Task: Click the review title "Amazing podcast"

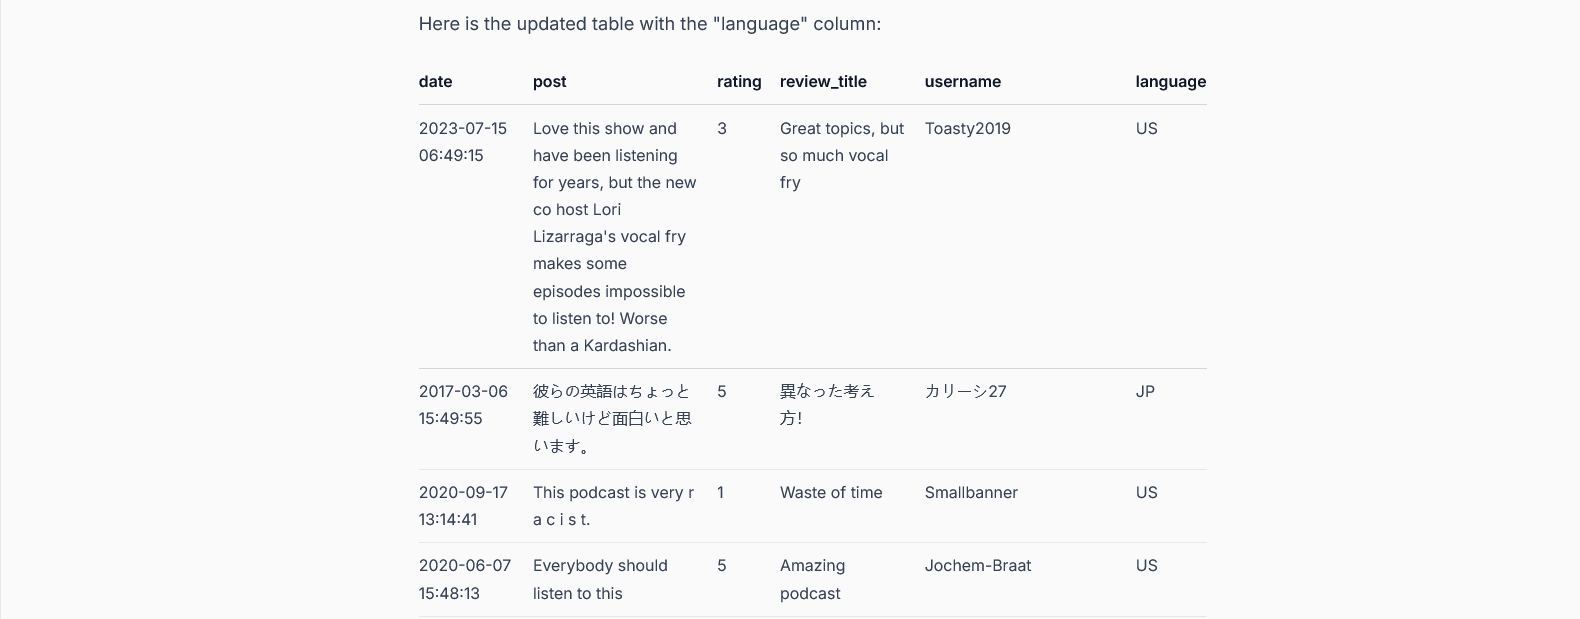Action: coord(812,579)
